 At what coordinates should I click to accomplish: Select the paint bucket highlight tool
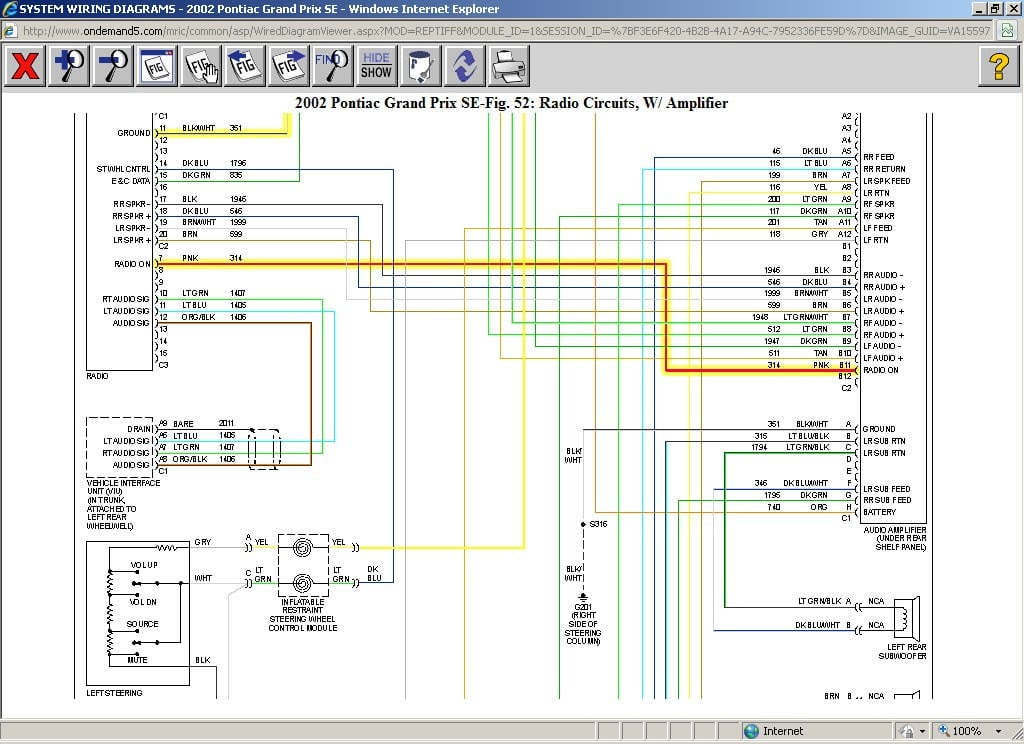pyautogui.click(x=421, y=65)
